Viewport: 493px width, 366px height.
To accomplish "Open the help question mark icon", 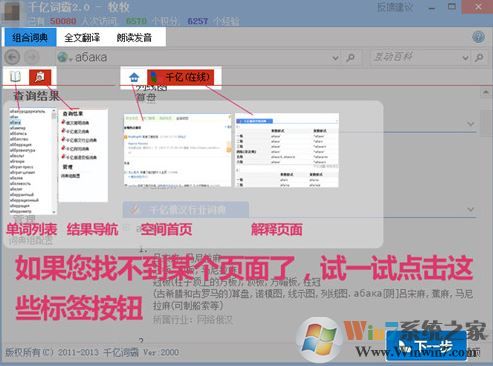I will click(x=478, y=37).
